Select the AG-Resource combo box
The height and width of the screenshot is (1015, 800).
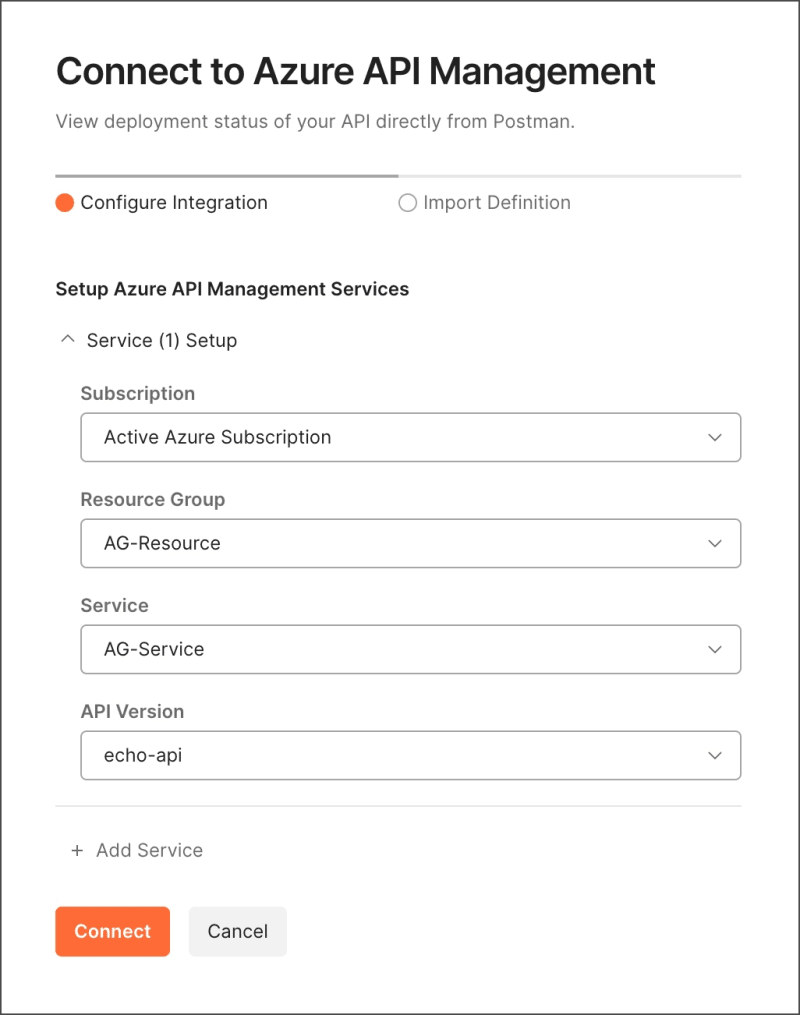(390, 543)
